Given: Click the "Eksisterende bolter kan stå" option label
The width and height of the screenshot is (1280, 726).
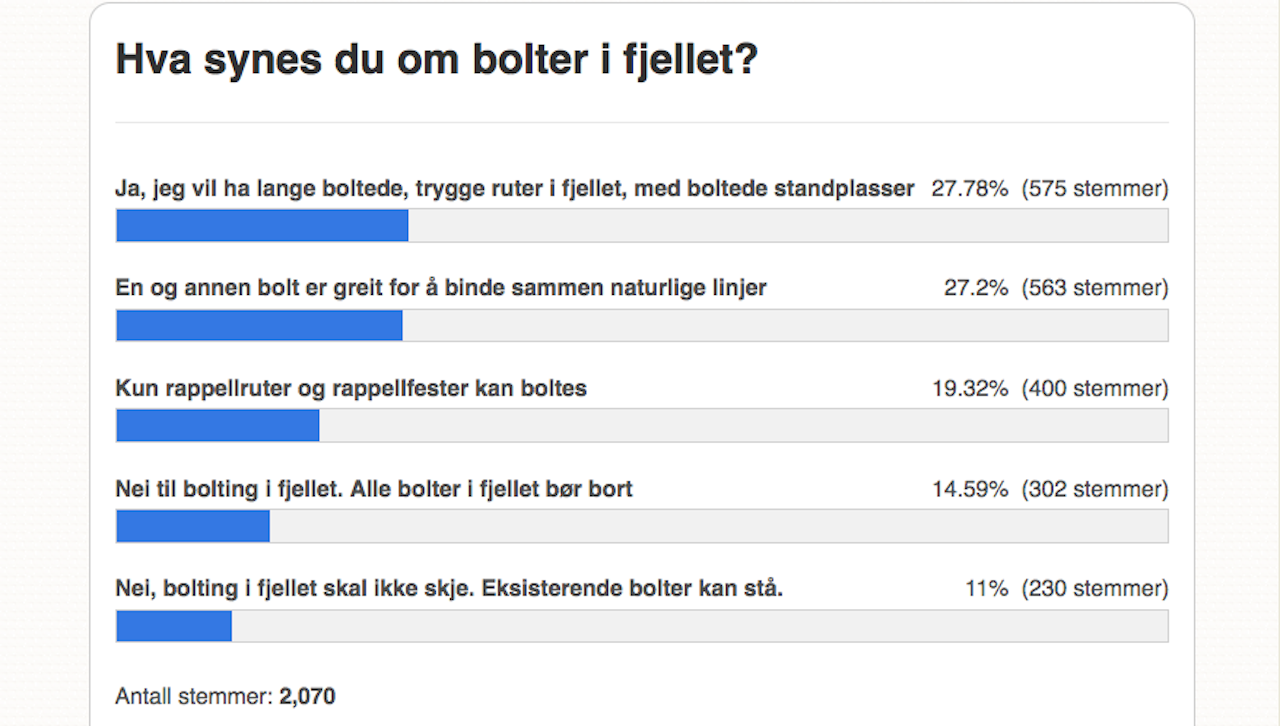Looking at the screenshot, I should point(449,588).
